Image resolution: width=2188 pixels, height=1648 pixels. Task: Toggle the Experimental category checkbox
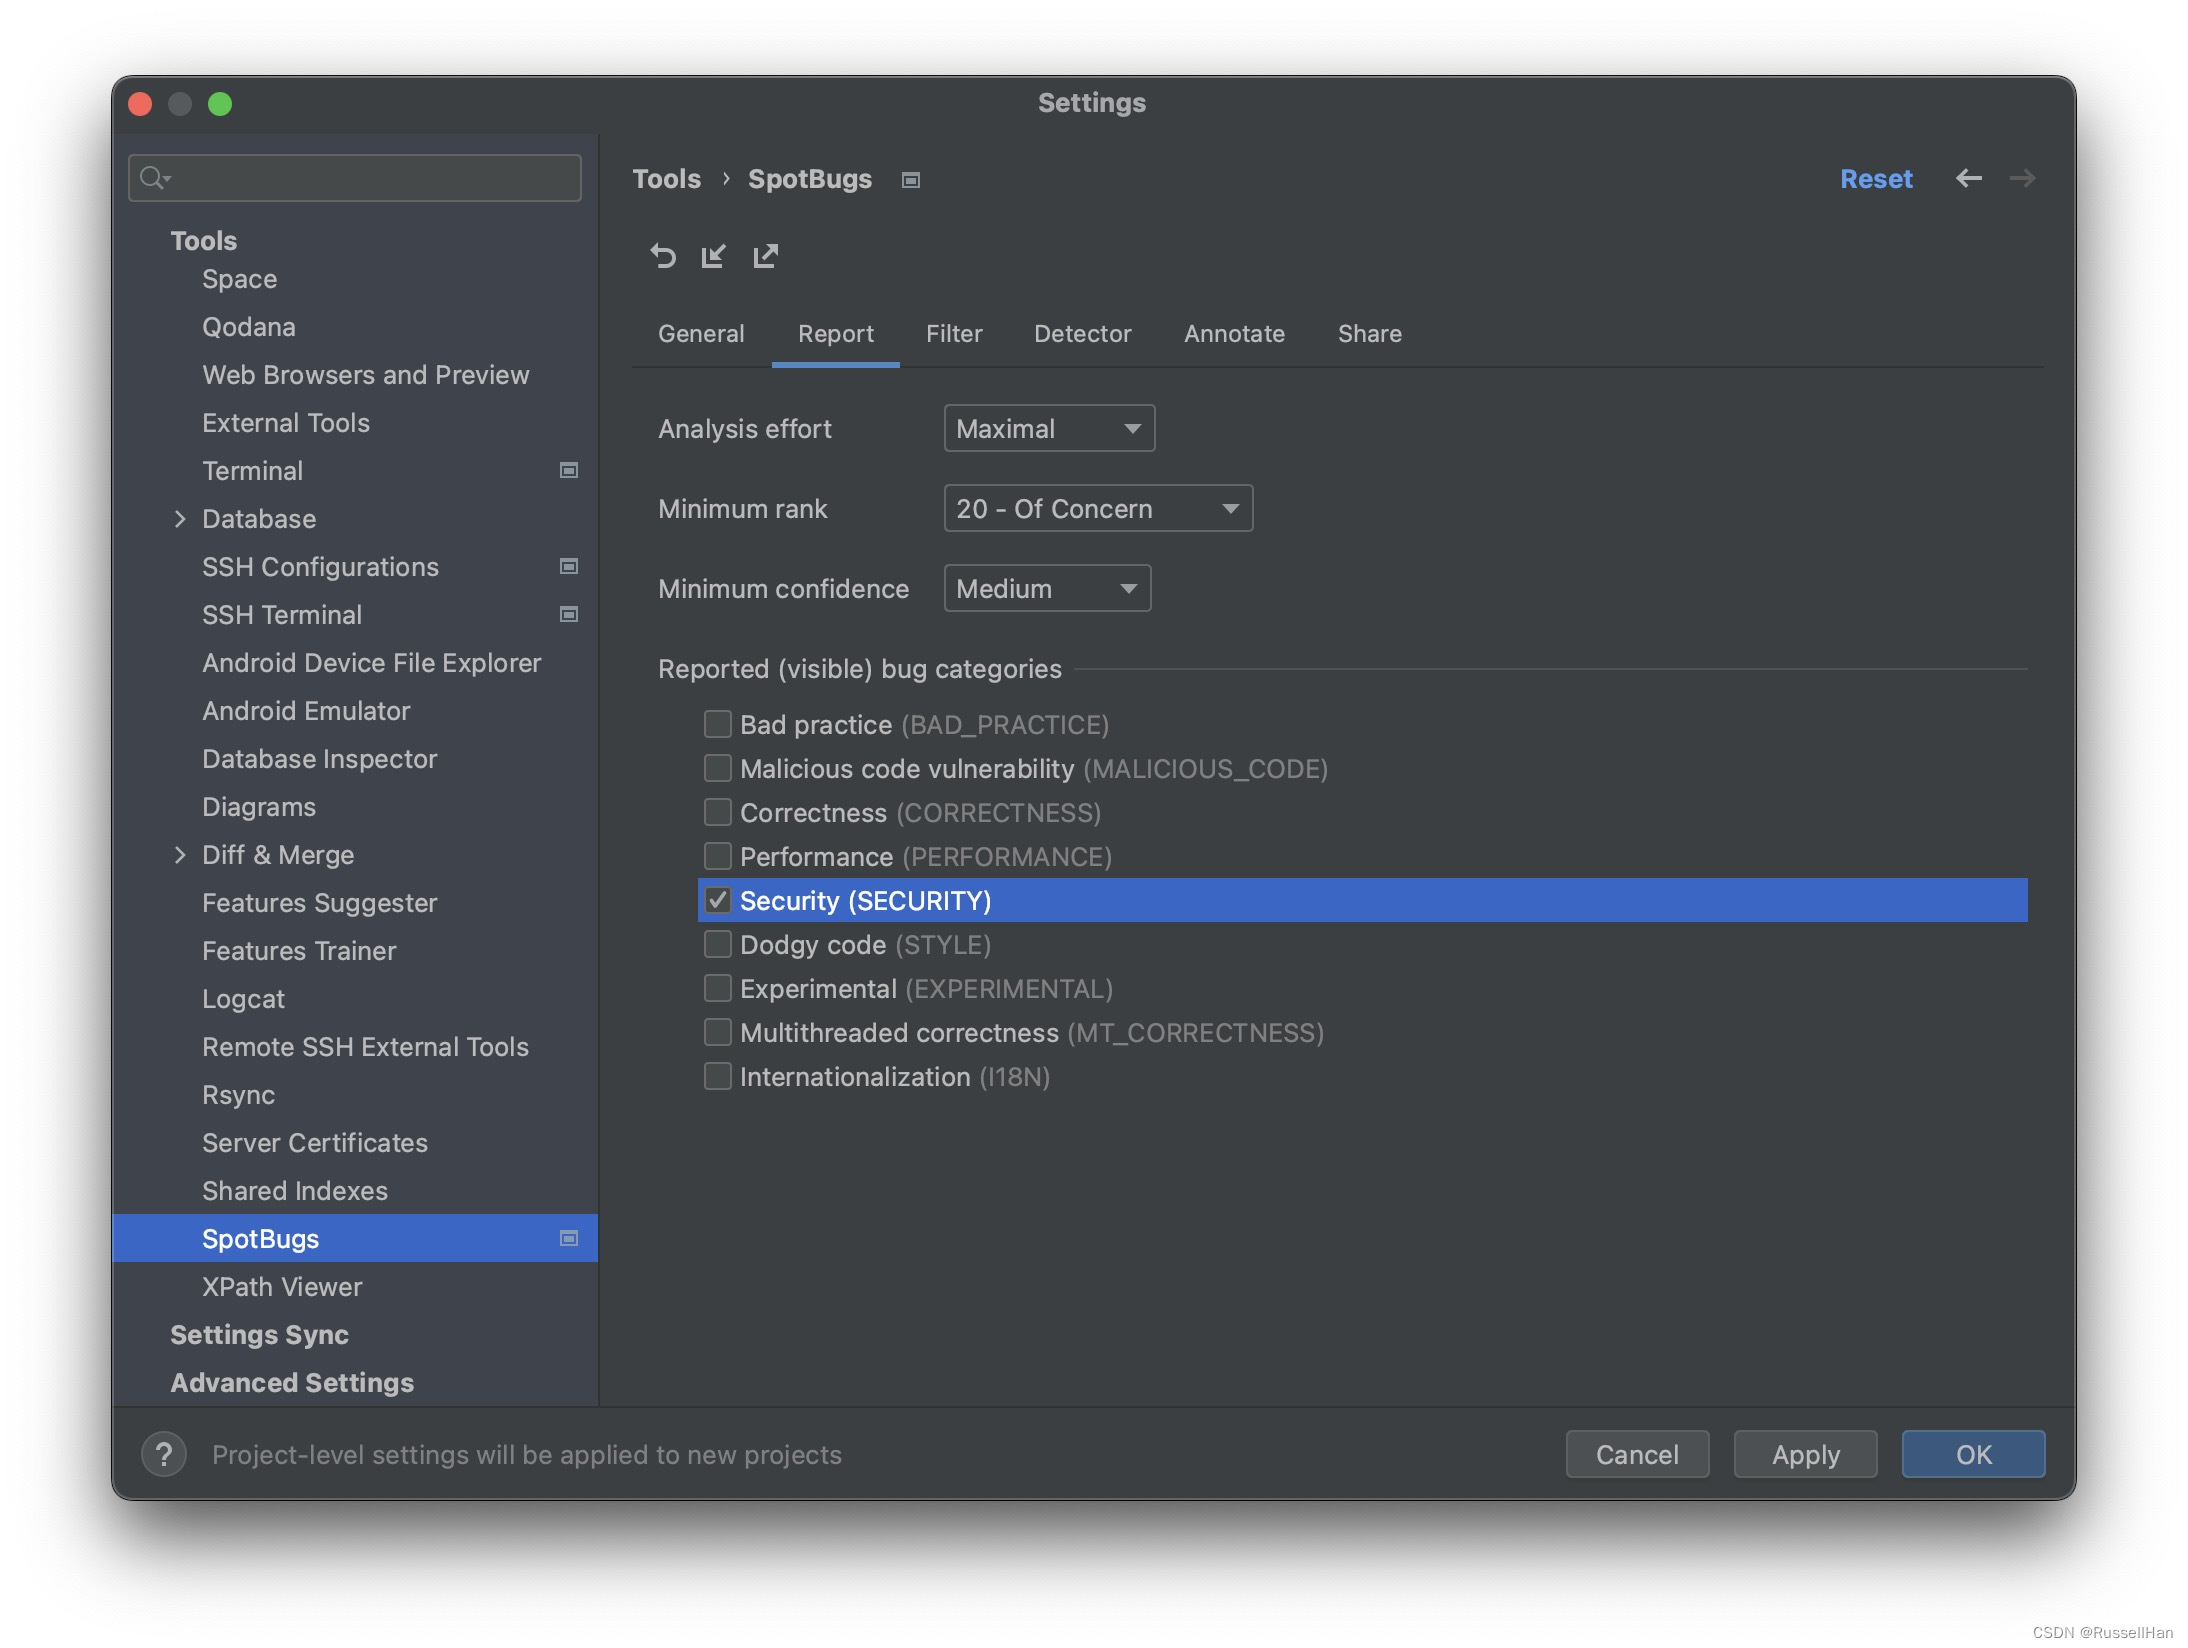pos(717,987)
